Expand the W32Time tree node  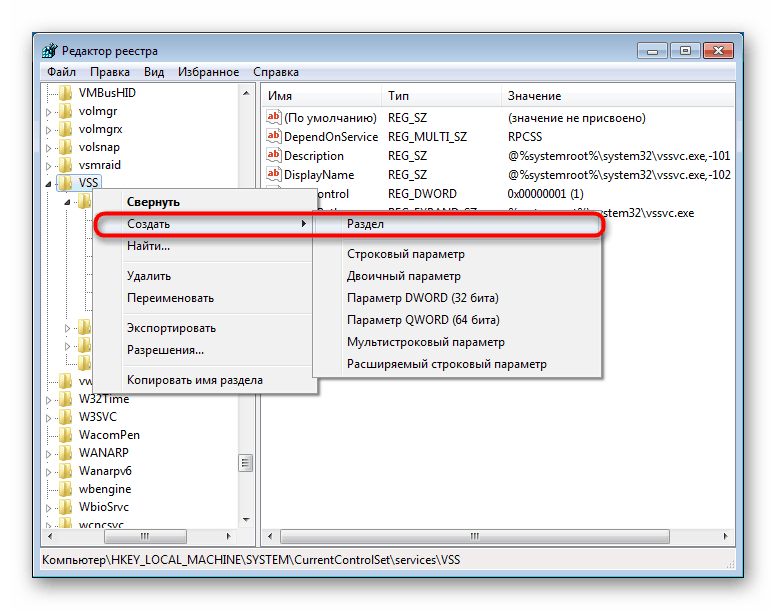tap(48, 400)
